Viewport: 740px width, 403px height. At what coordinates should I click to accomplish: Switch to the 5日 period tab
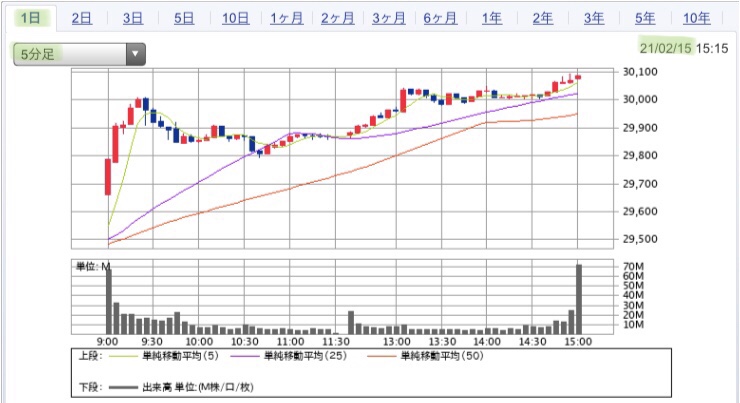(x=184, y=18)
